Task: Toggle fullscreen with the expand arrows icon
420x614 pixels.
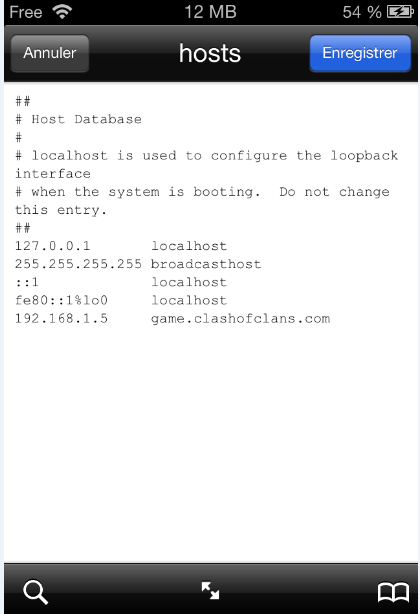Action: coord(210,590)
